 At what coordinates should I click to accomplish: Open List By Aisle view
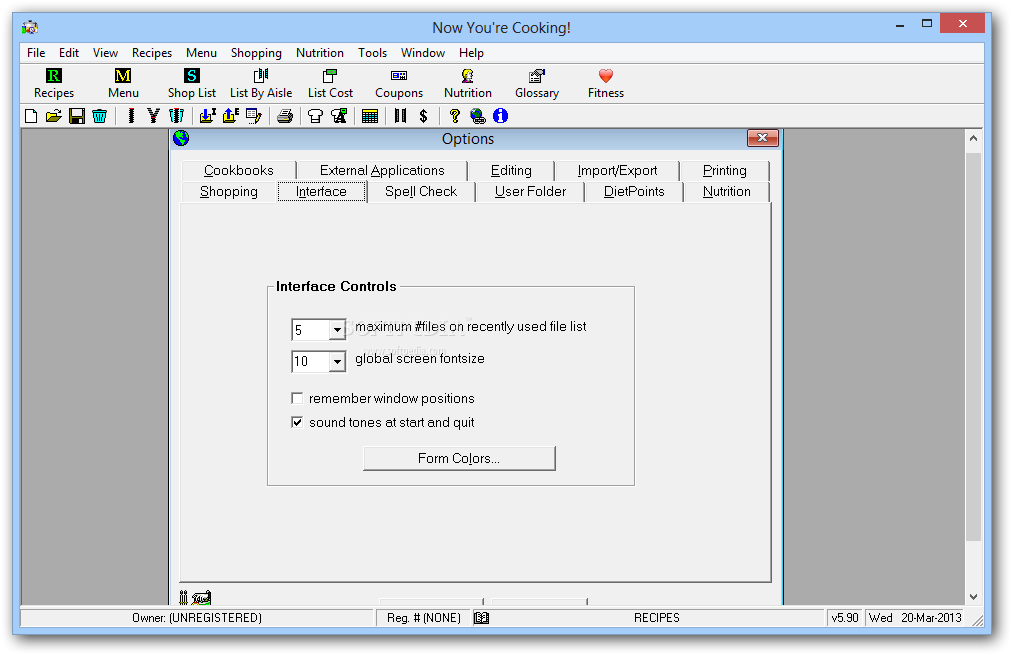[x=261, y=84]
